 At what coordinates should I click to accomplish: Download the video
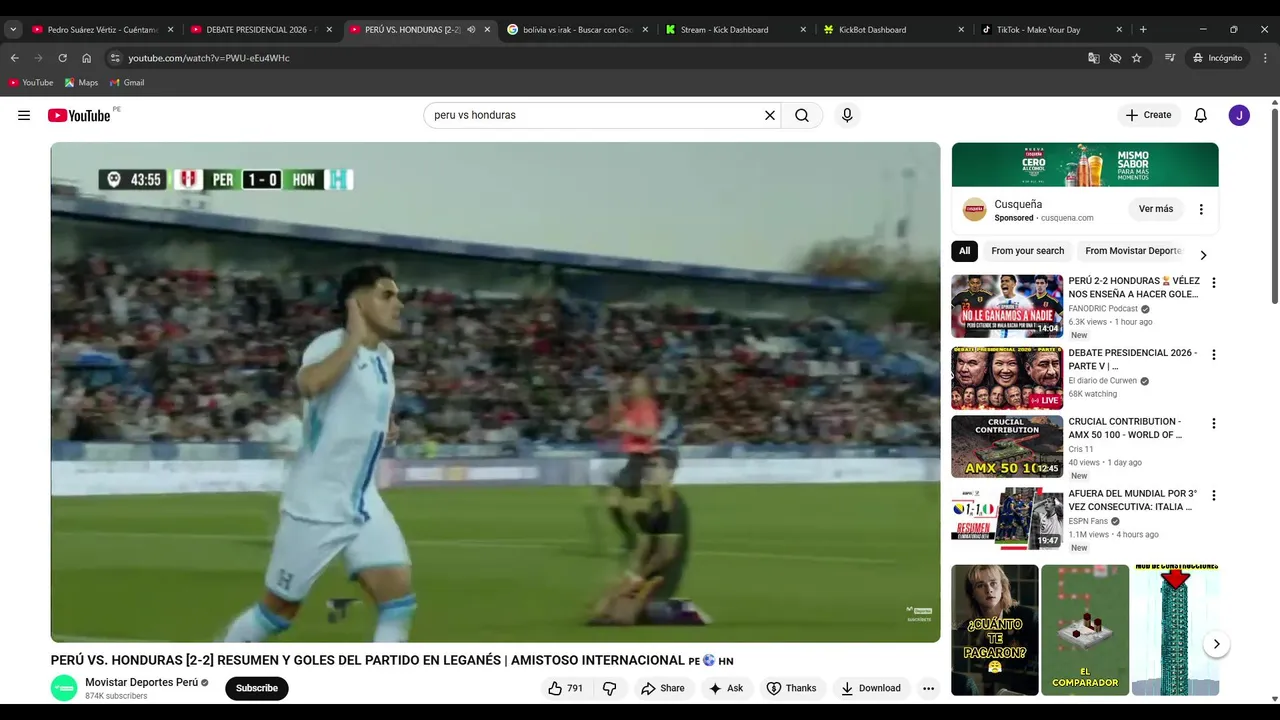(x=871, y=688)
